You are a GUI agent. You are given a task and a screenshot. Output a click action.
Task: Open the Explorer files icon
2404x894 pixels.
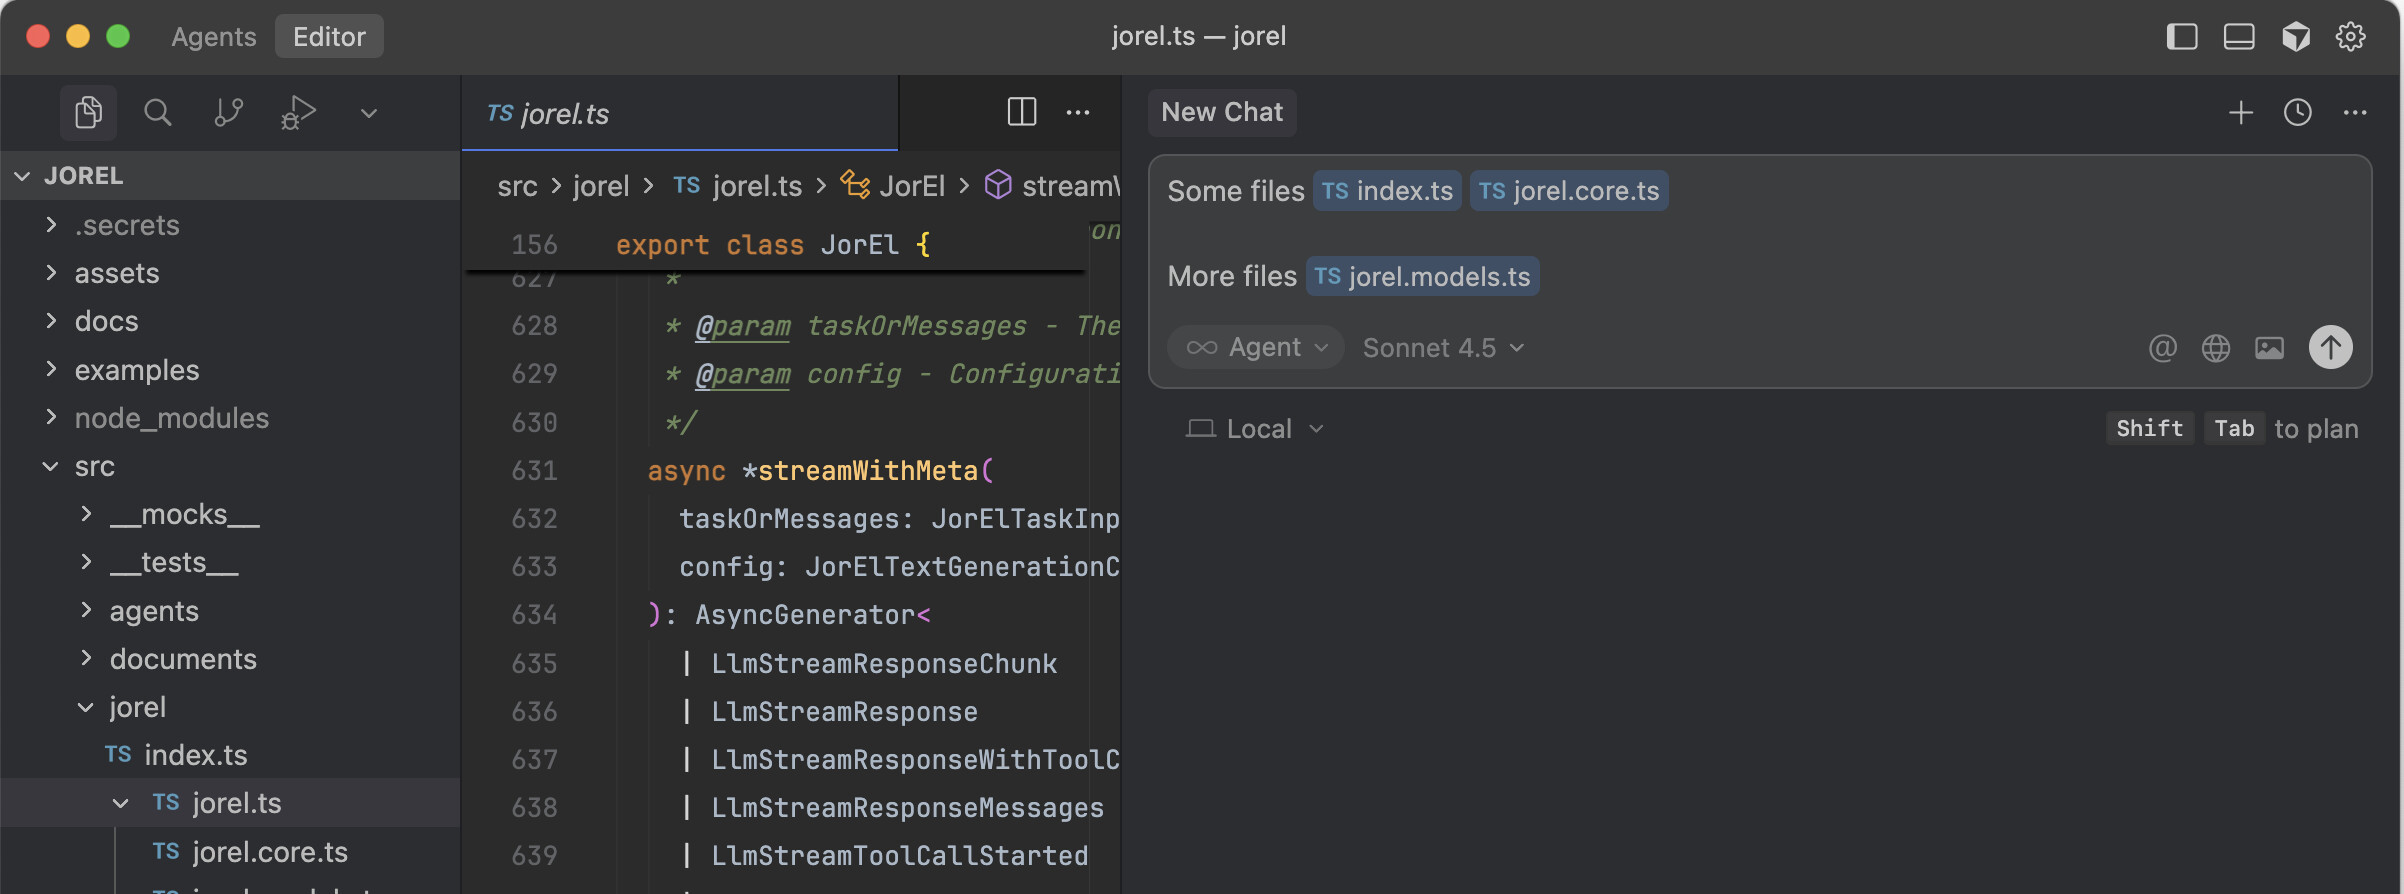tap(88, 112)
